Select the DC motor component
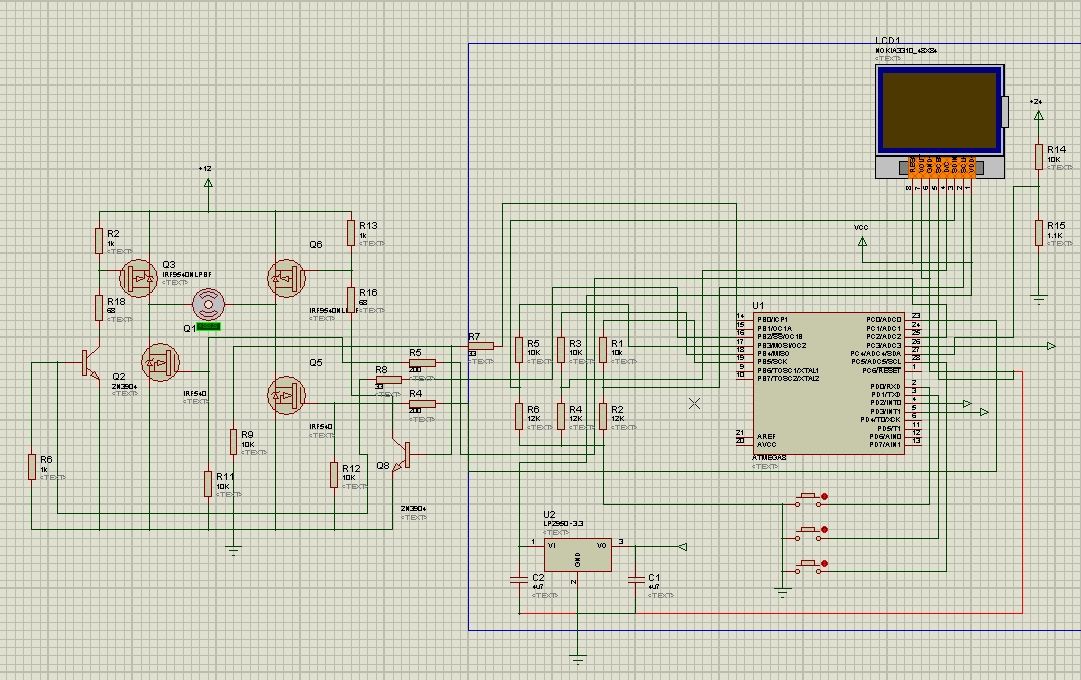 tap(209, 302)
